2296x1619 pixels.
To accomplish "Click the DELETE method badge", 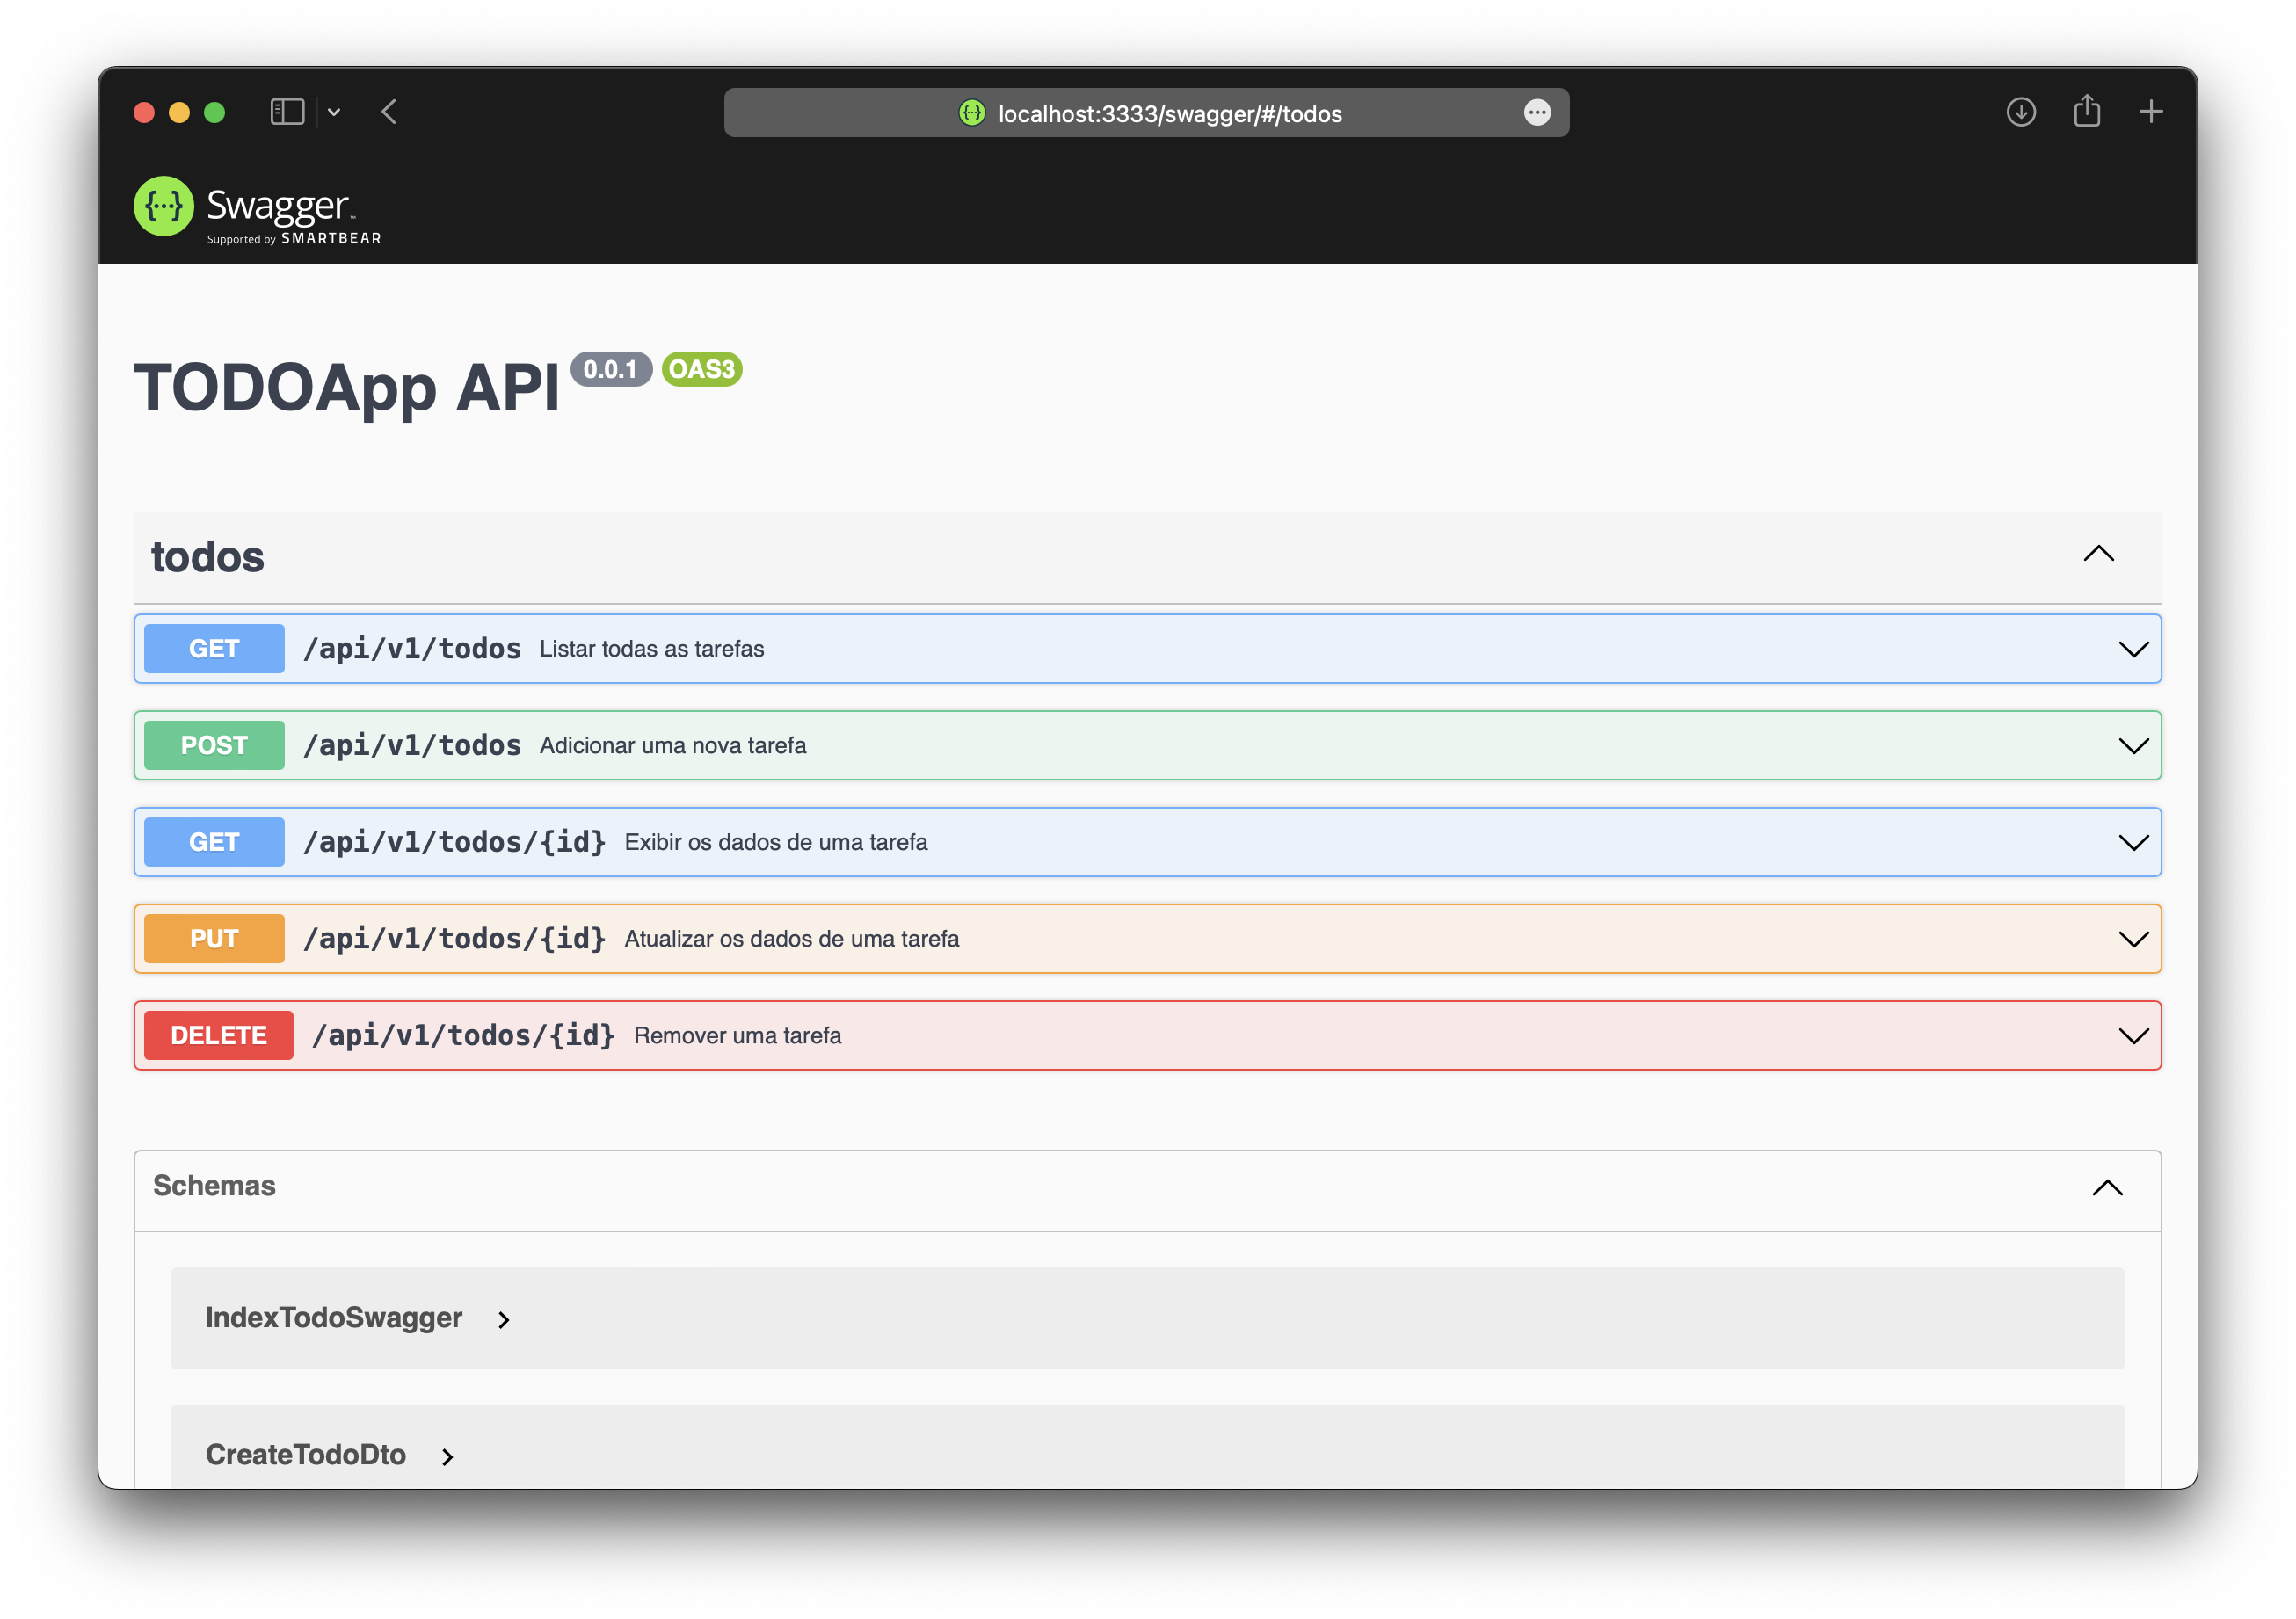I will [218, 1035].
